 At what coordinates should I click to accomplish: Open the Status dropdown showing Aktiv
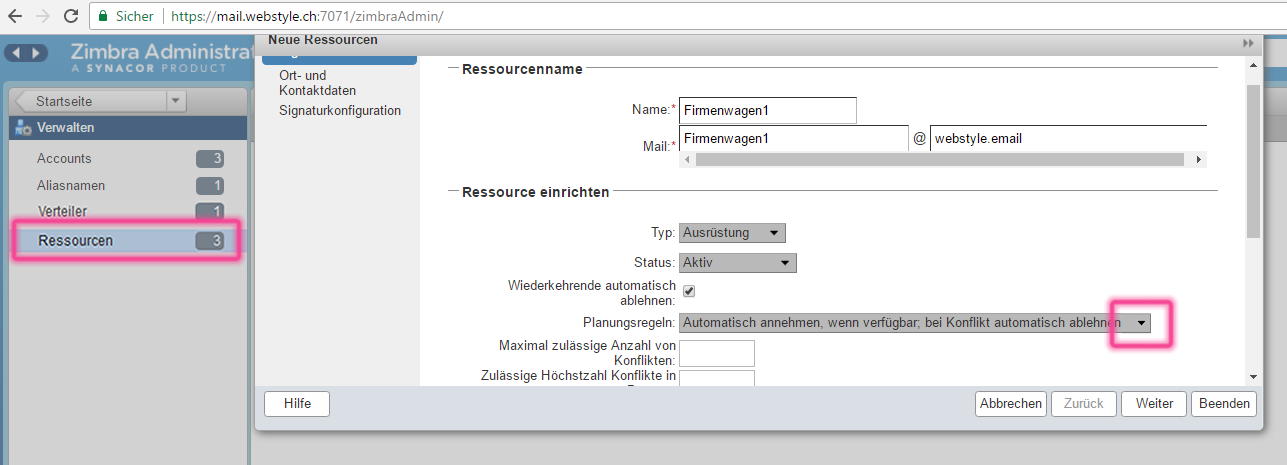[x=737, y=263]
